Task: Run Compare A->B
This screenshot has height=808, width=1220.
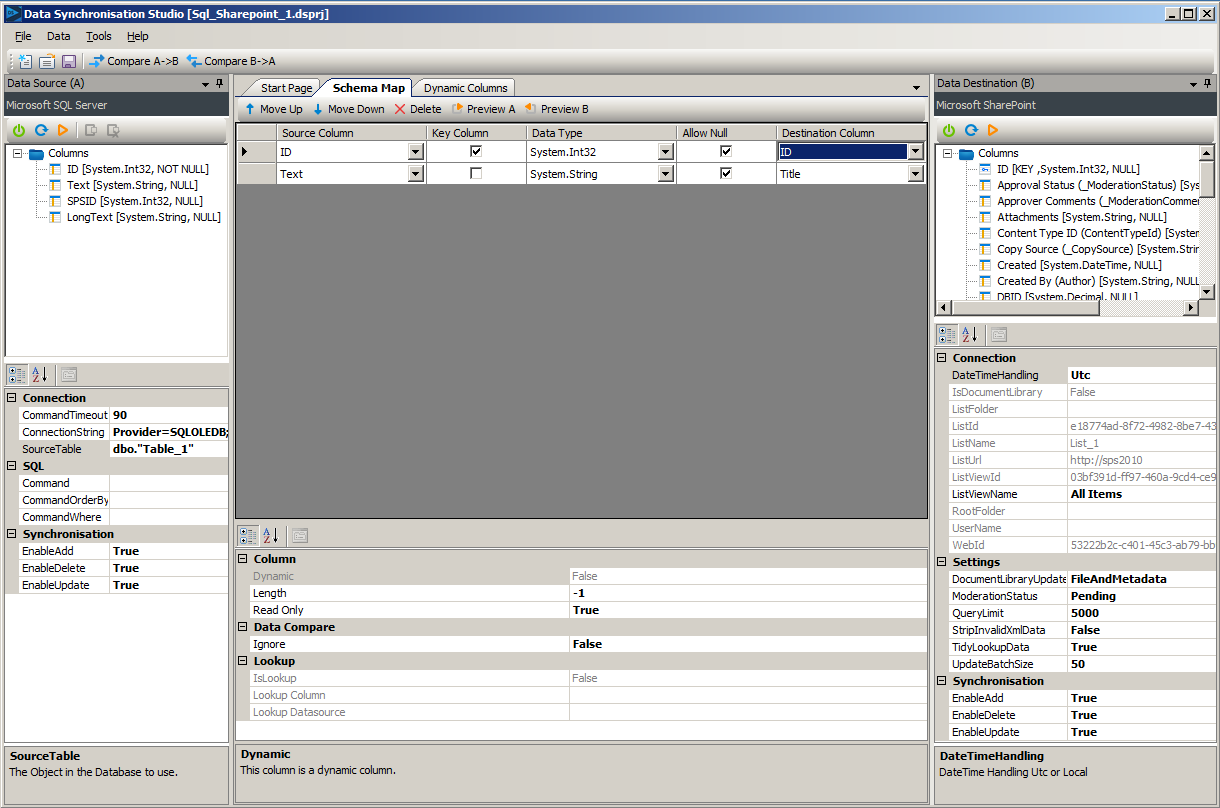Action: 134,61
